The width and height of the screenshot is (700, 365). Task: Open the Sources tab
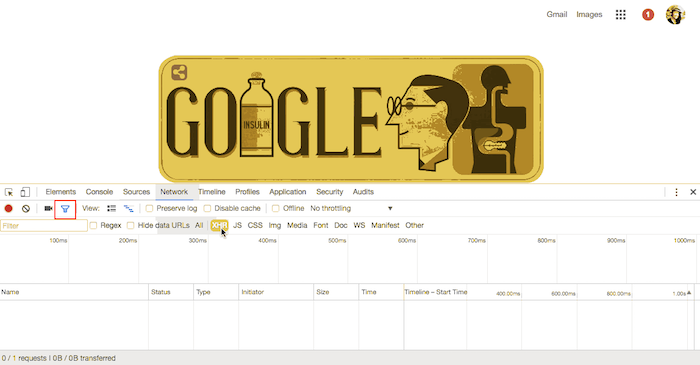tap(136, 192)
